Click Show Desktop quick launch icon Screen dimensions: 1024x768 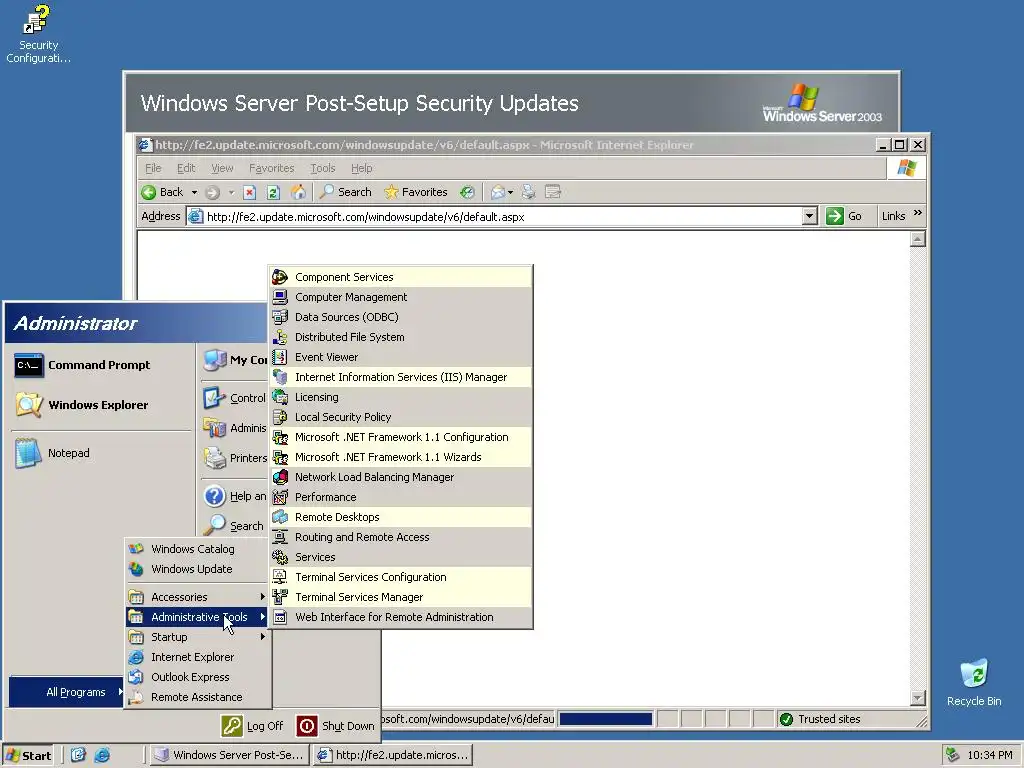pos(78,755)
